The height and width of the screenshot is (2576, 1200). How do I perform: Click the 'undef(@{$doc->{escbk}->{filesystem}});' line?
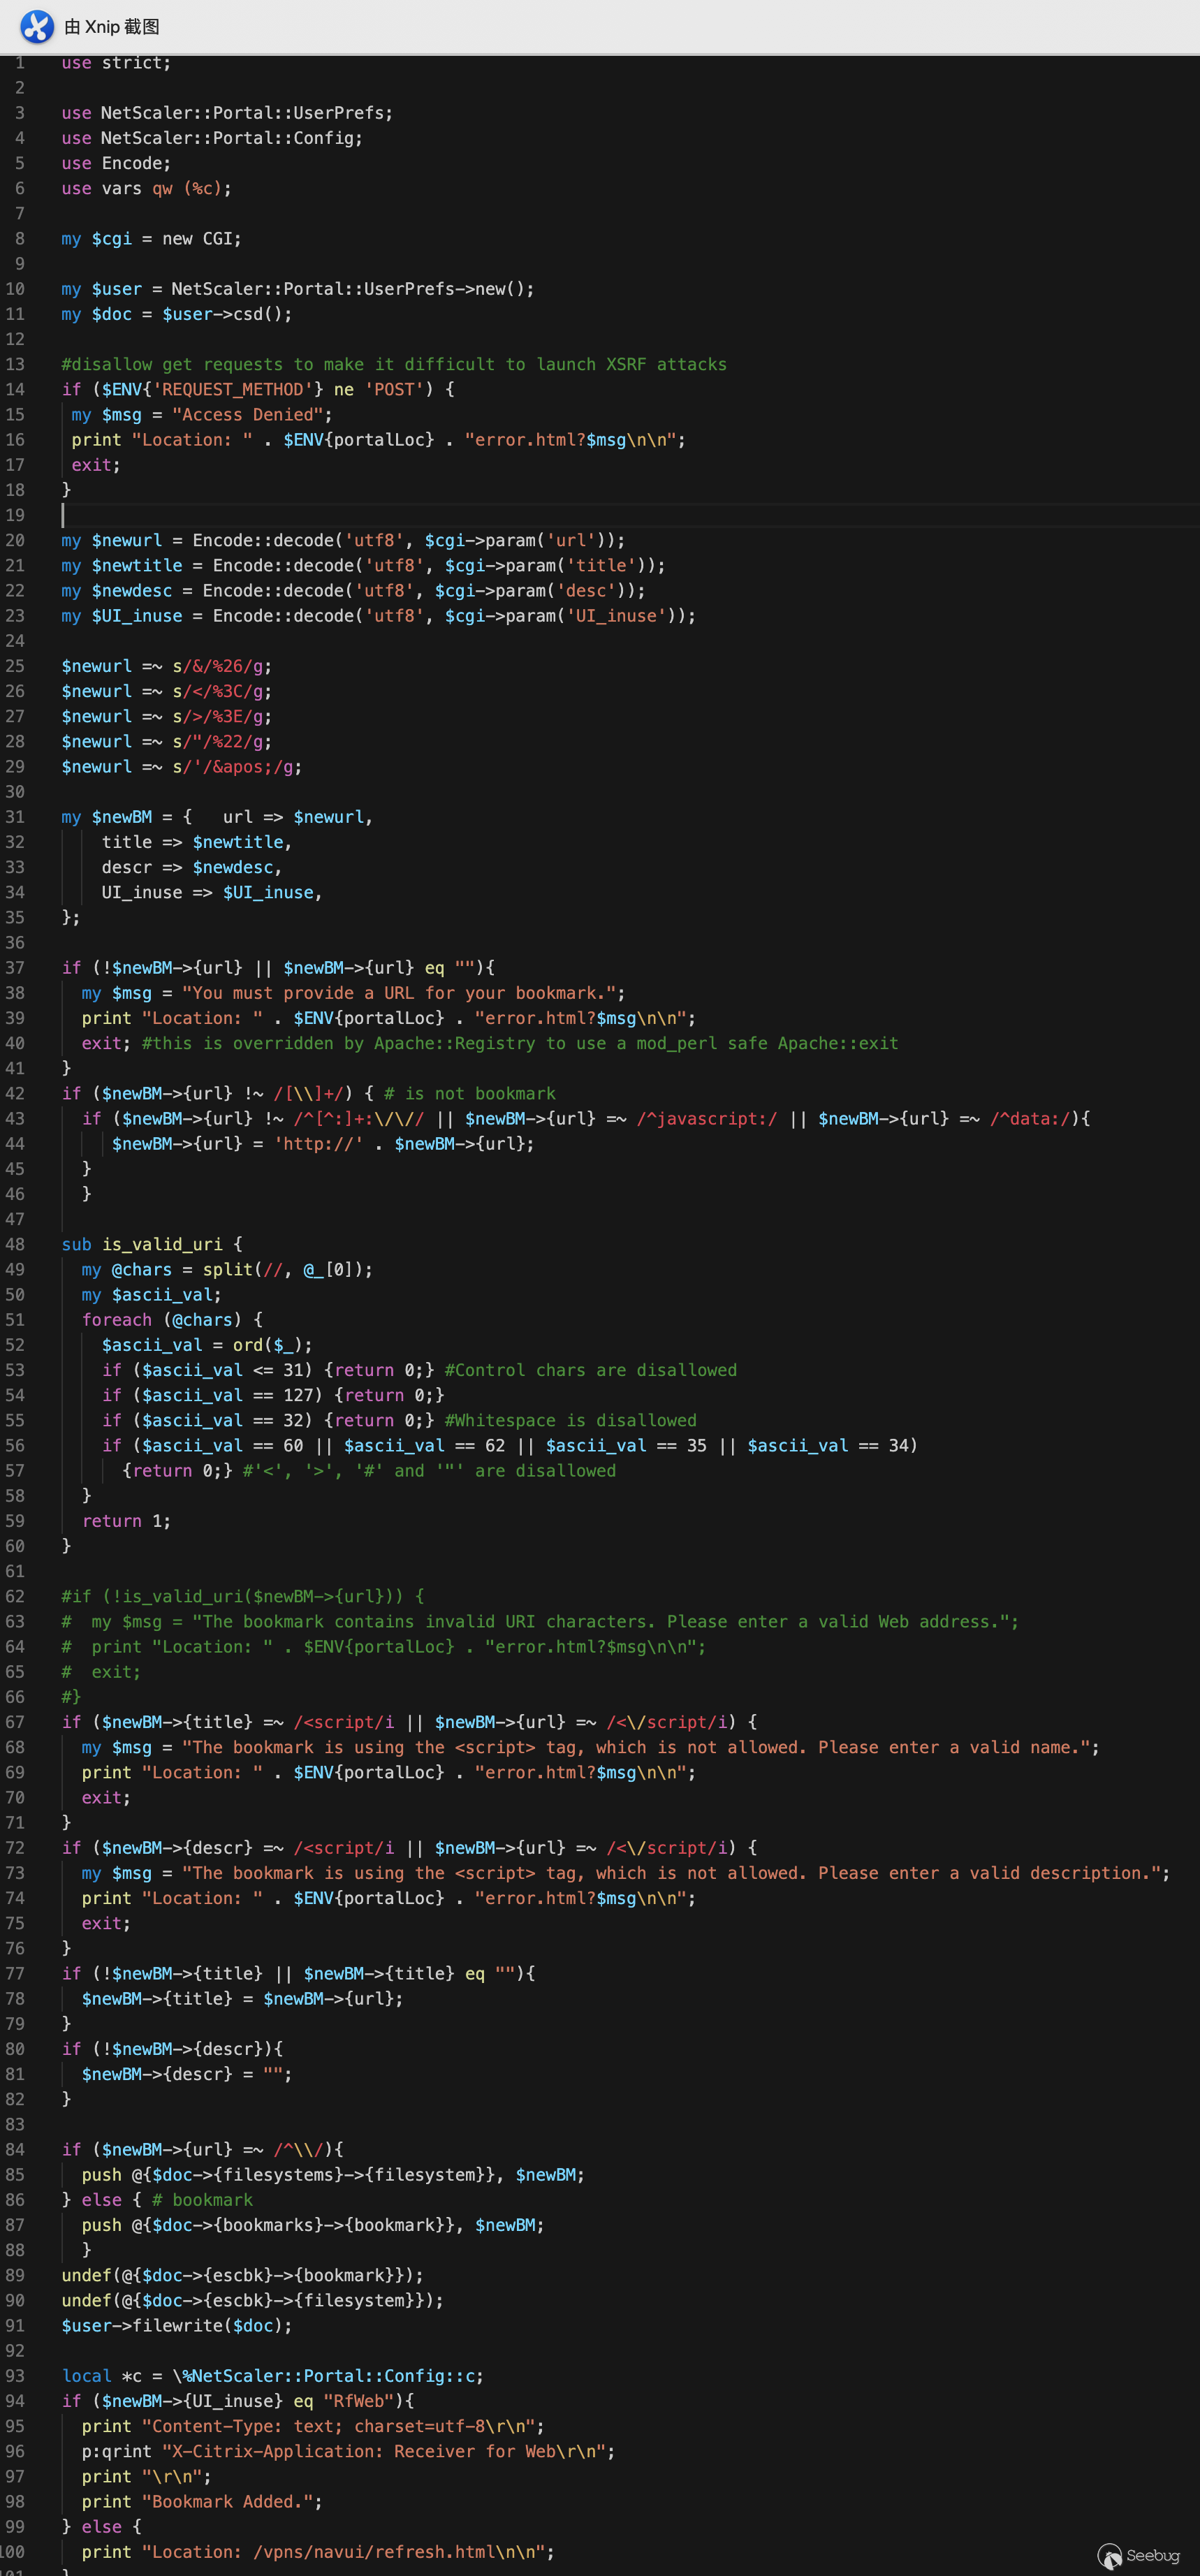[x=253, y=2300]
